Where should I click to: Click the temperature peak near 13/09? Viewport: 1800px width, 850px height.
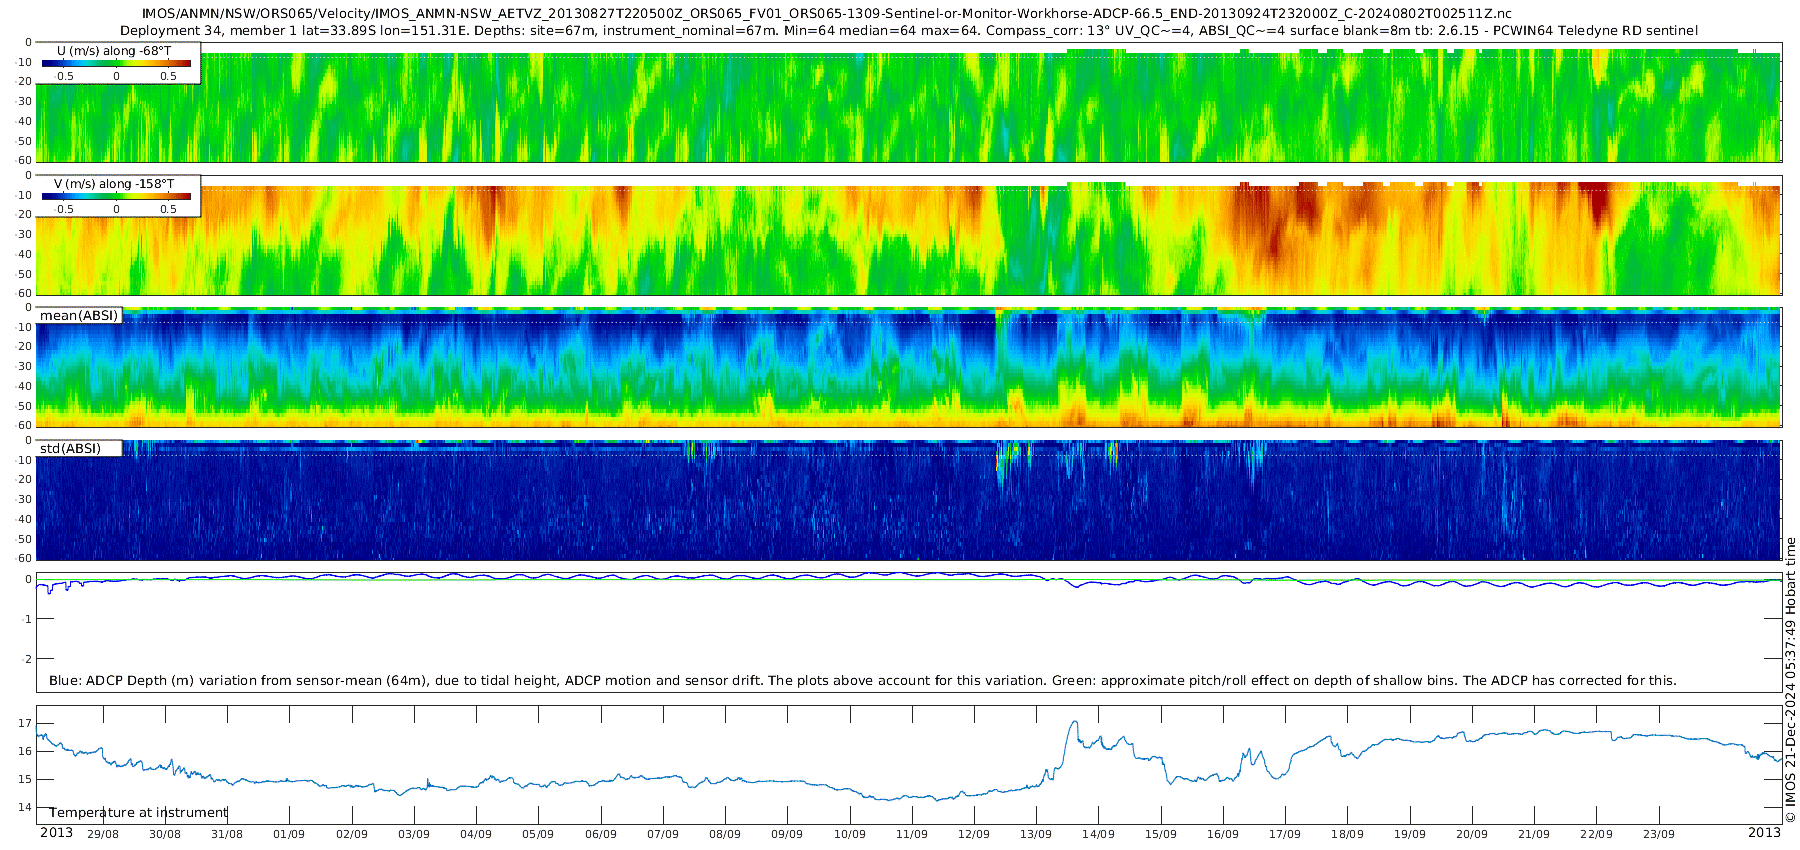click(1074, 722)
